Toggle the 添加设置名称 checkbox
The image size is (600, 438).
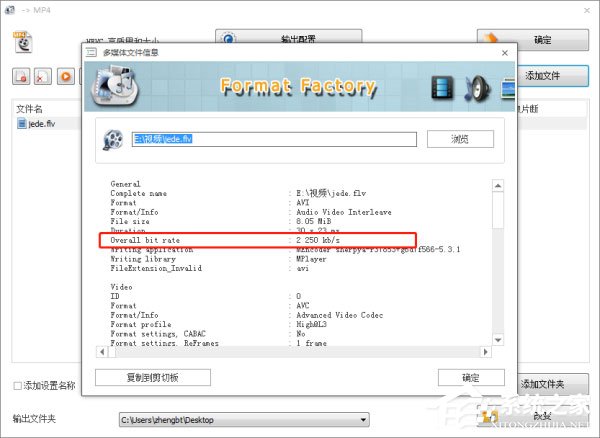(18, 386)
